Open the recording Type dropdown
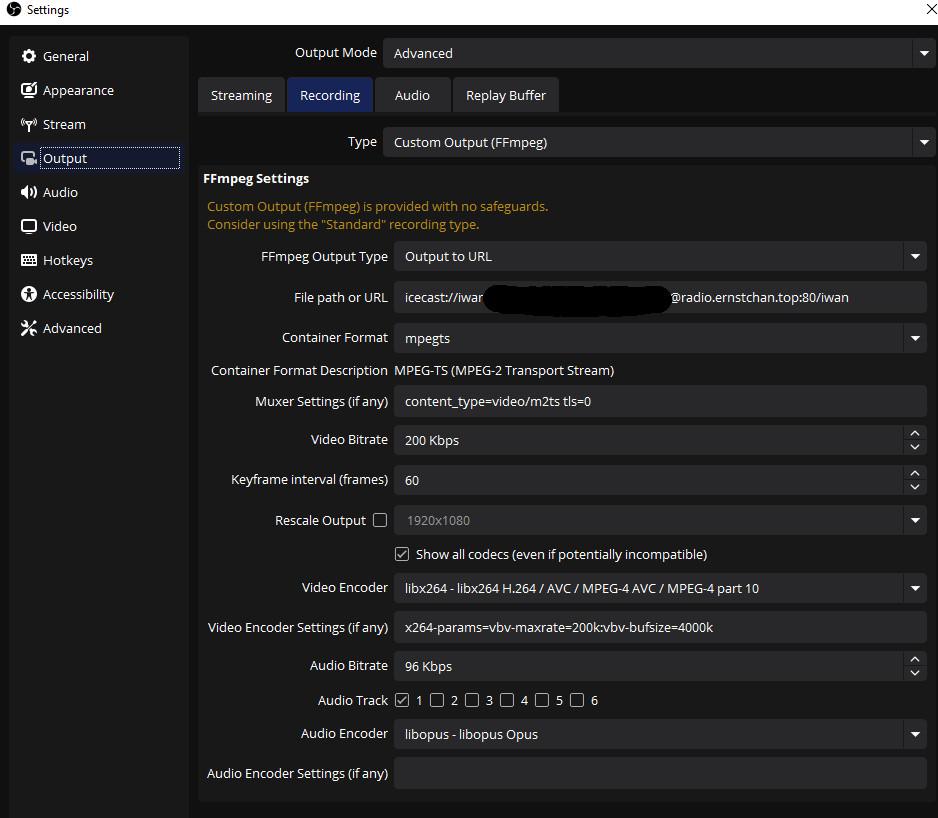The height and width of the screenshot is (818, 938). (658, 142)
